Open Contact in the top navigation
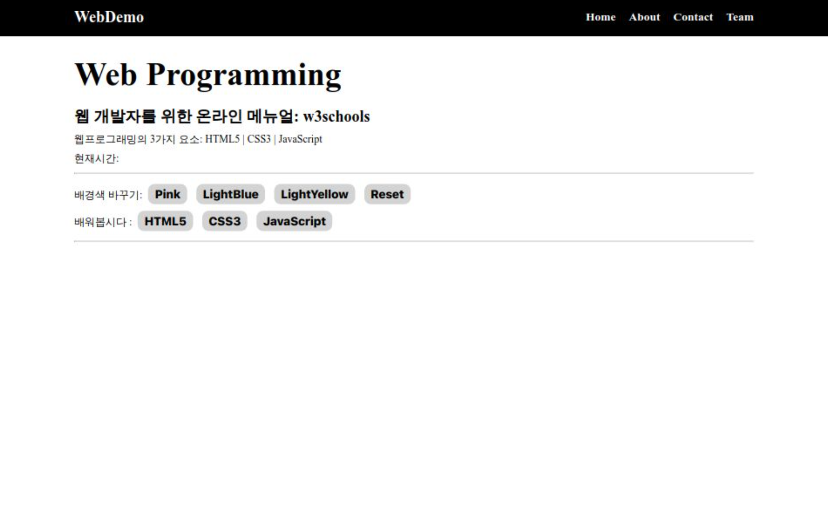This screenshot has width=828, height=513. tap(692, 17)
